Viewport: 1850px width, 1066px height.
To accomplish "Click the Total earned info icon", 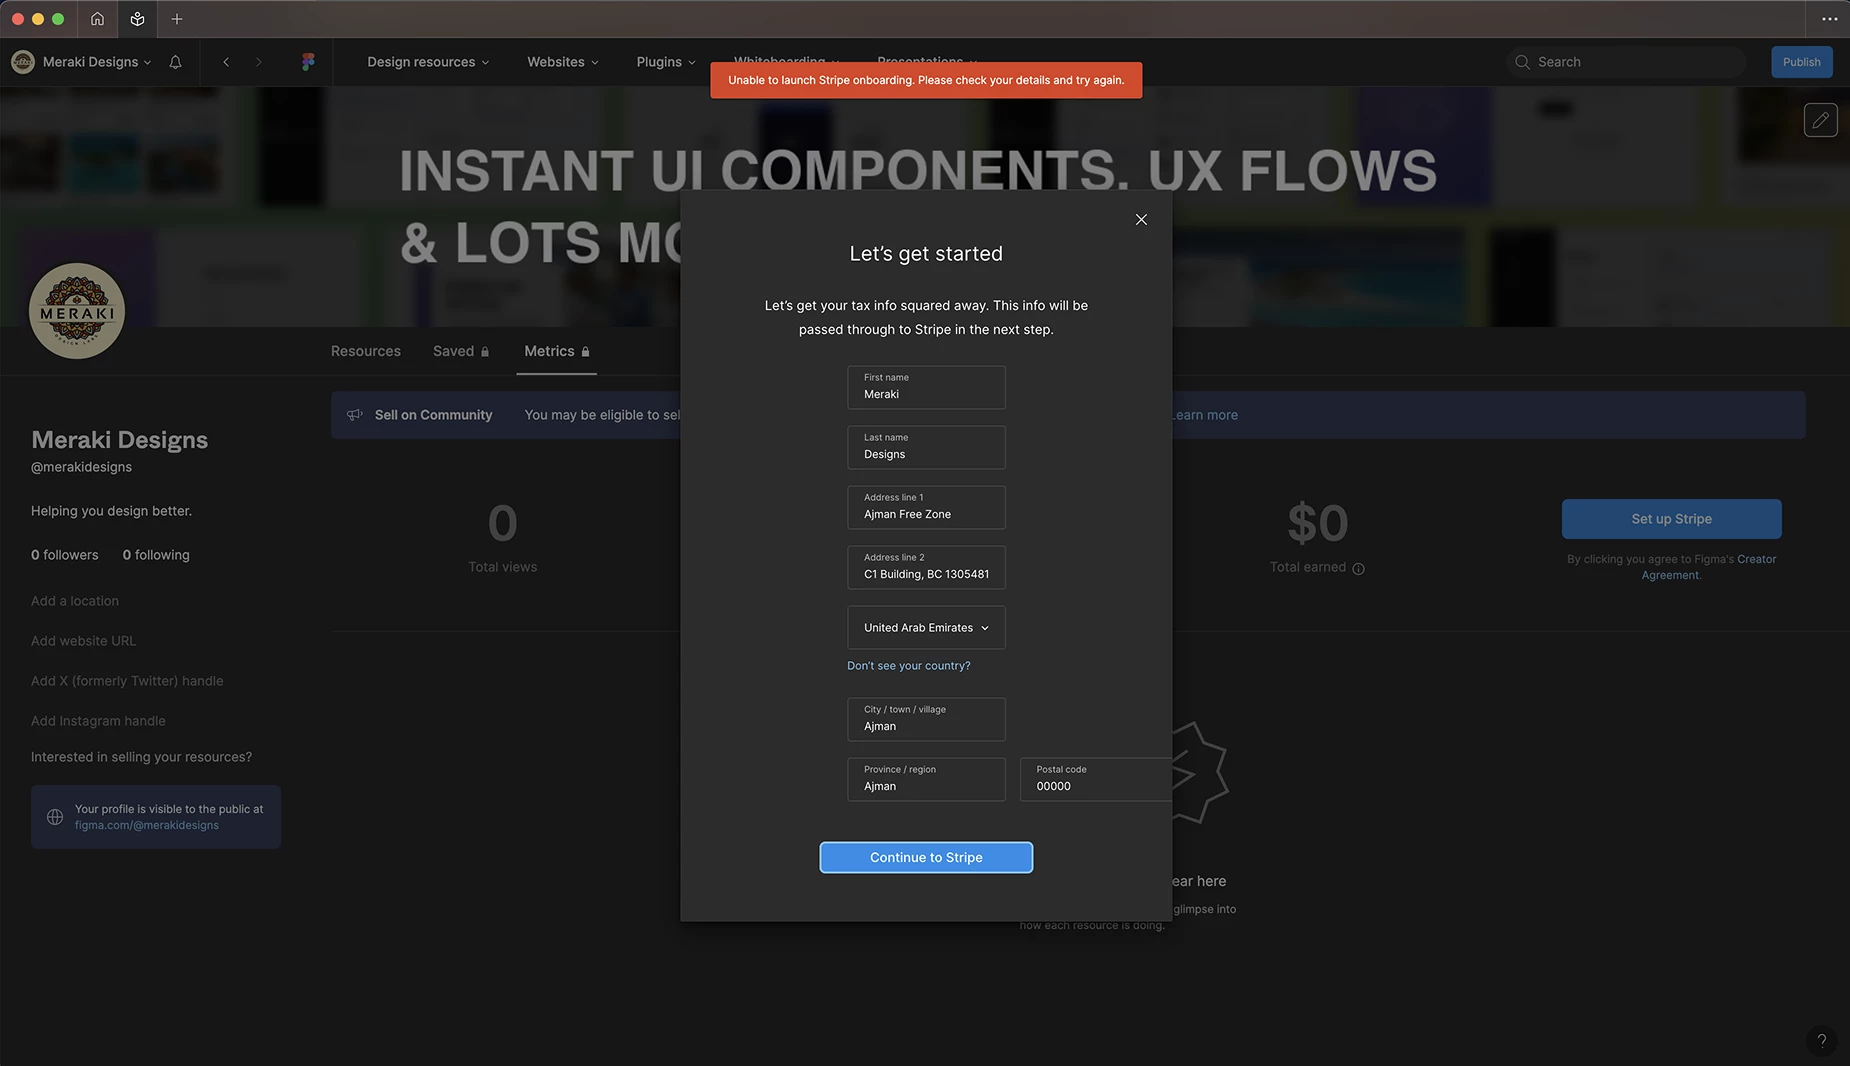I will coord(1358,568).
